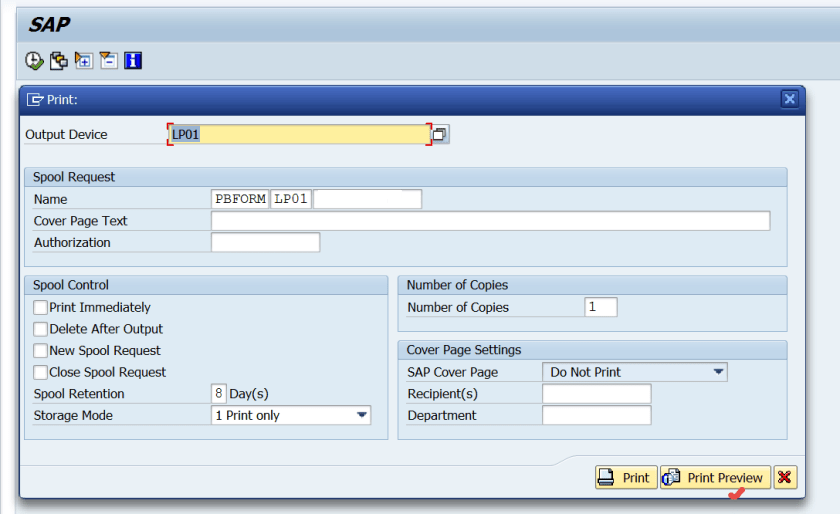
Task: Click the Output Device label
Action: (66, 135)
